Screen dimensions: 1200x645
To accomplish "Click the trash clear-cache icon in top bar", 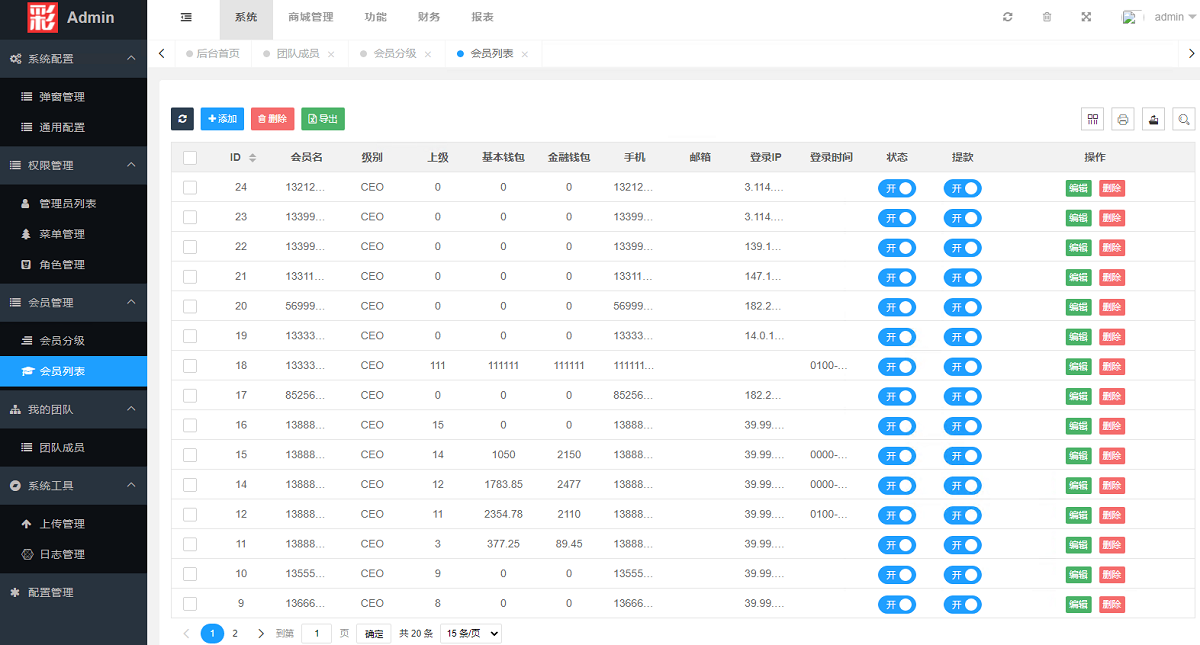I will [1047, 17].
